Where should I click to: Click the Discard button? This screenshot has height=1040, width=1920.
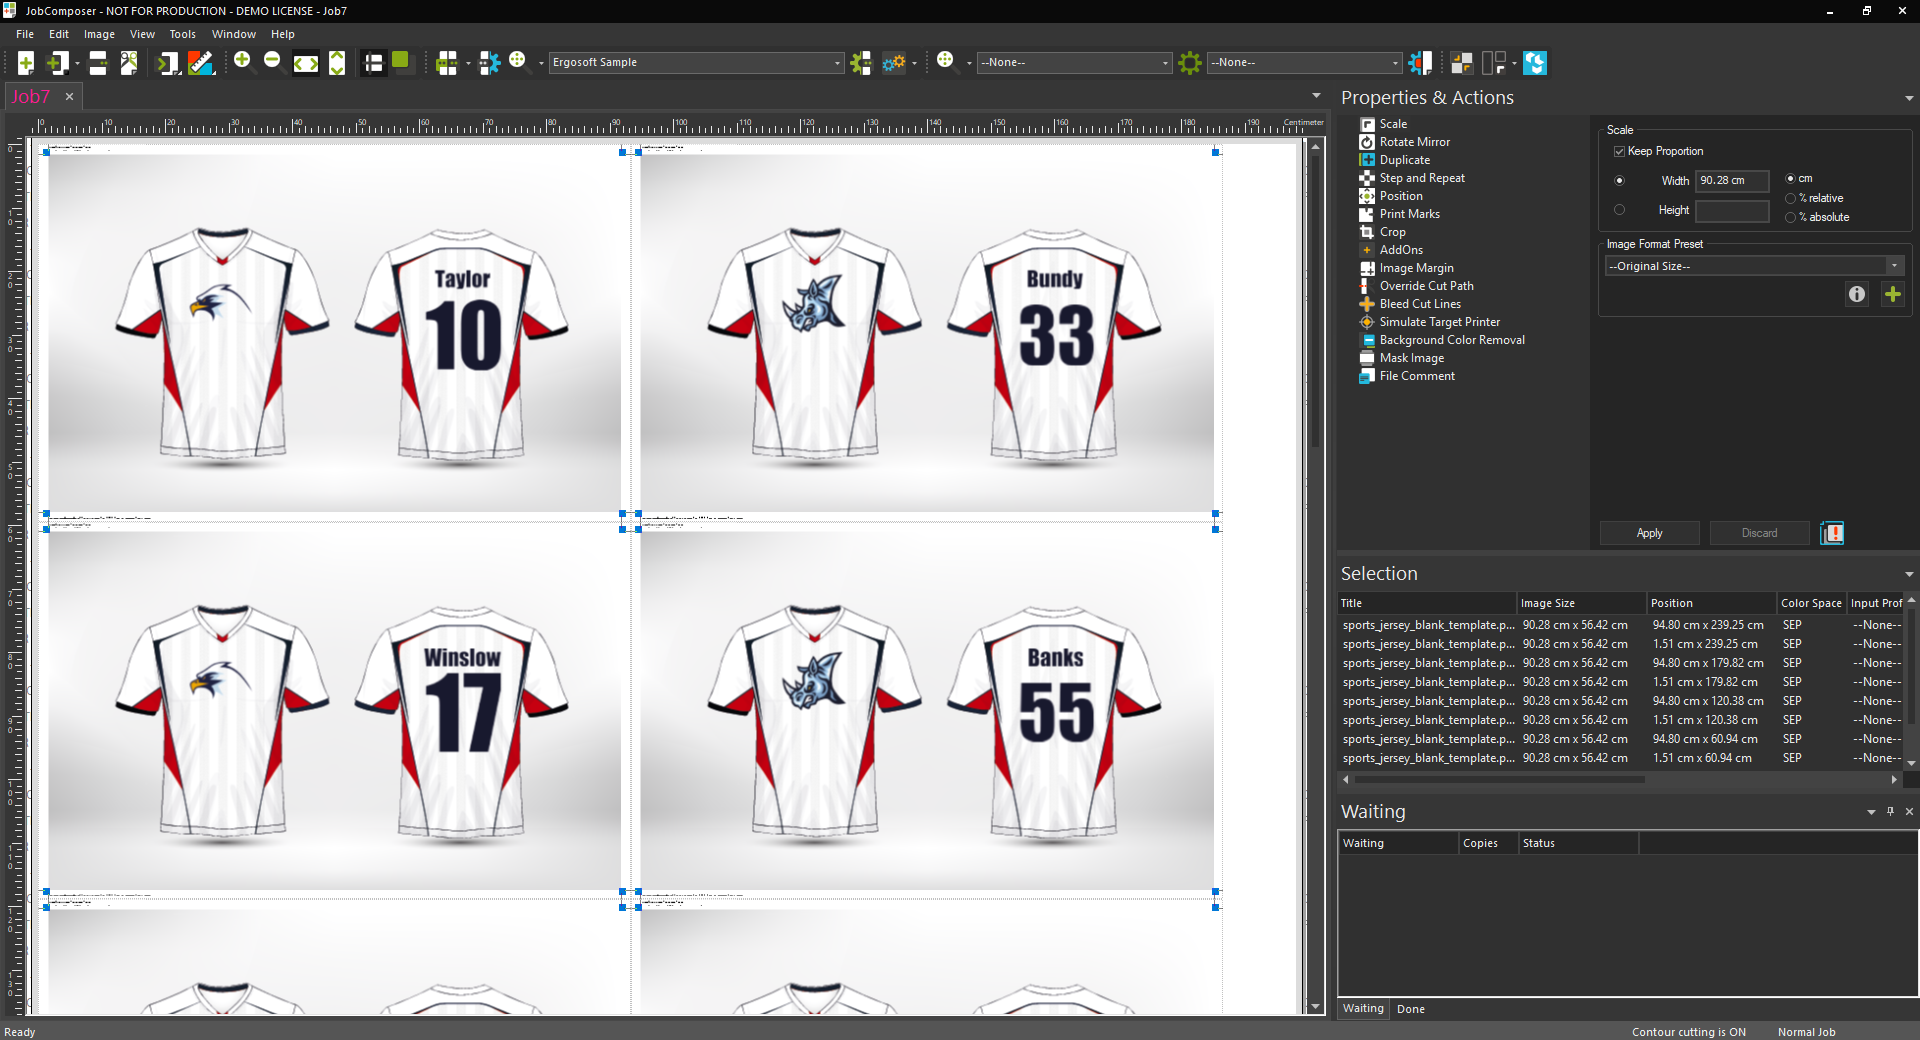1759,533
